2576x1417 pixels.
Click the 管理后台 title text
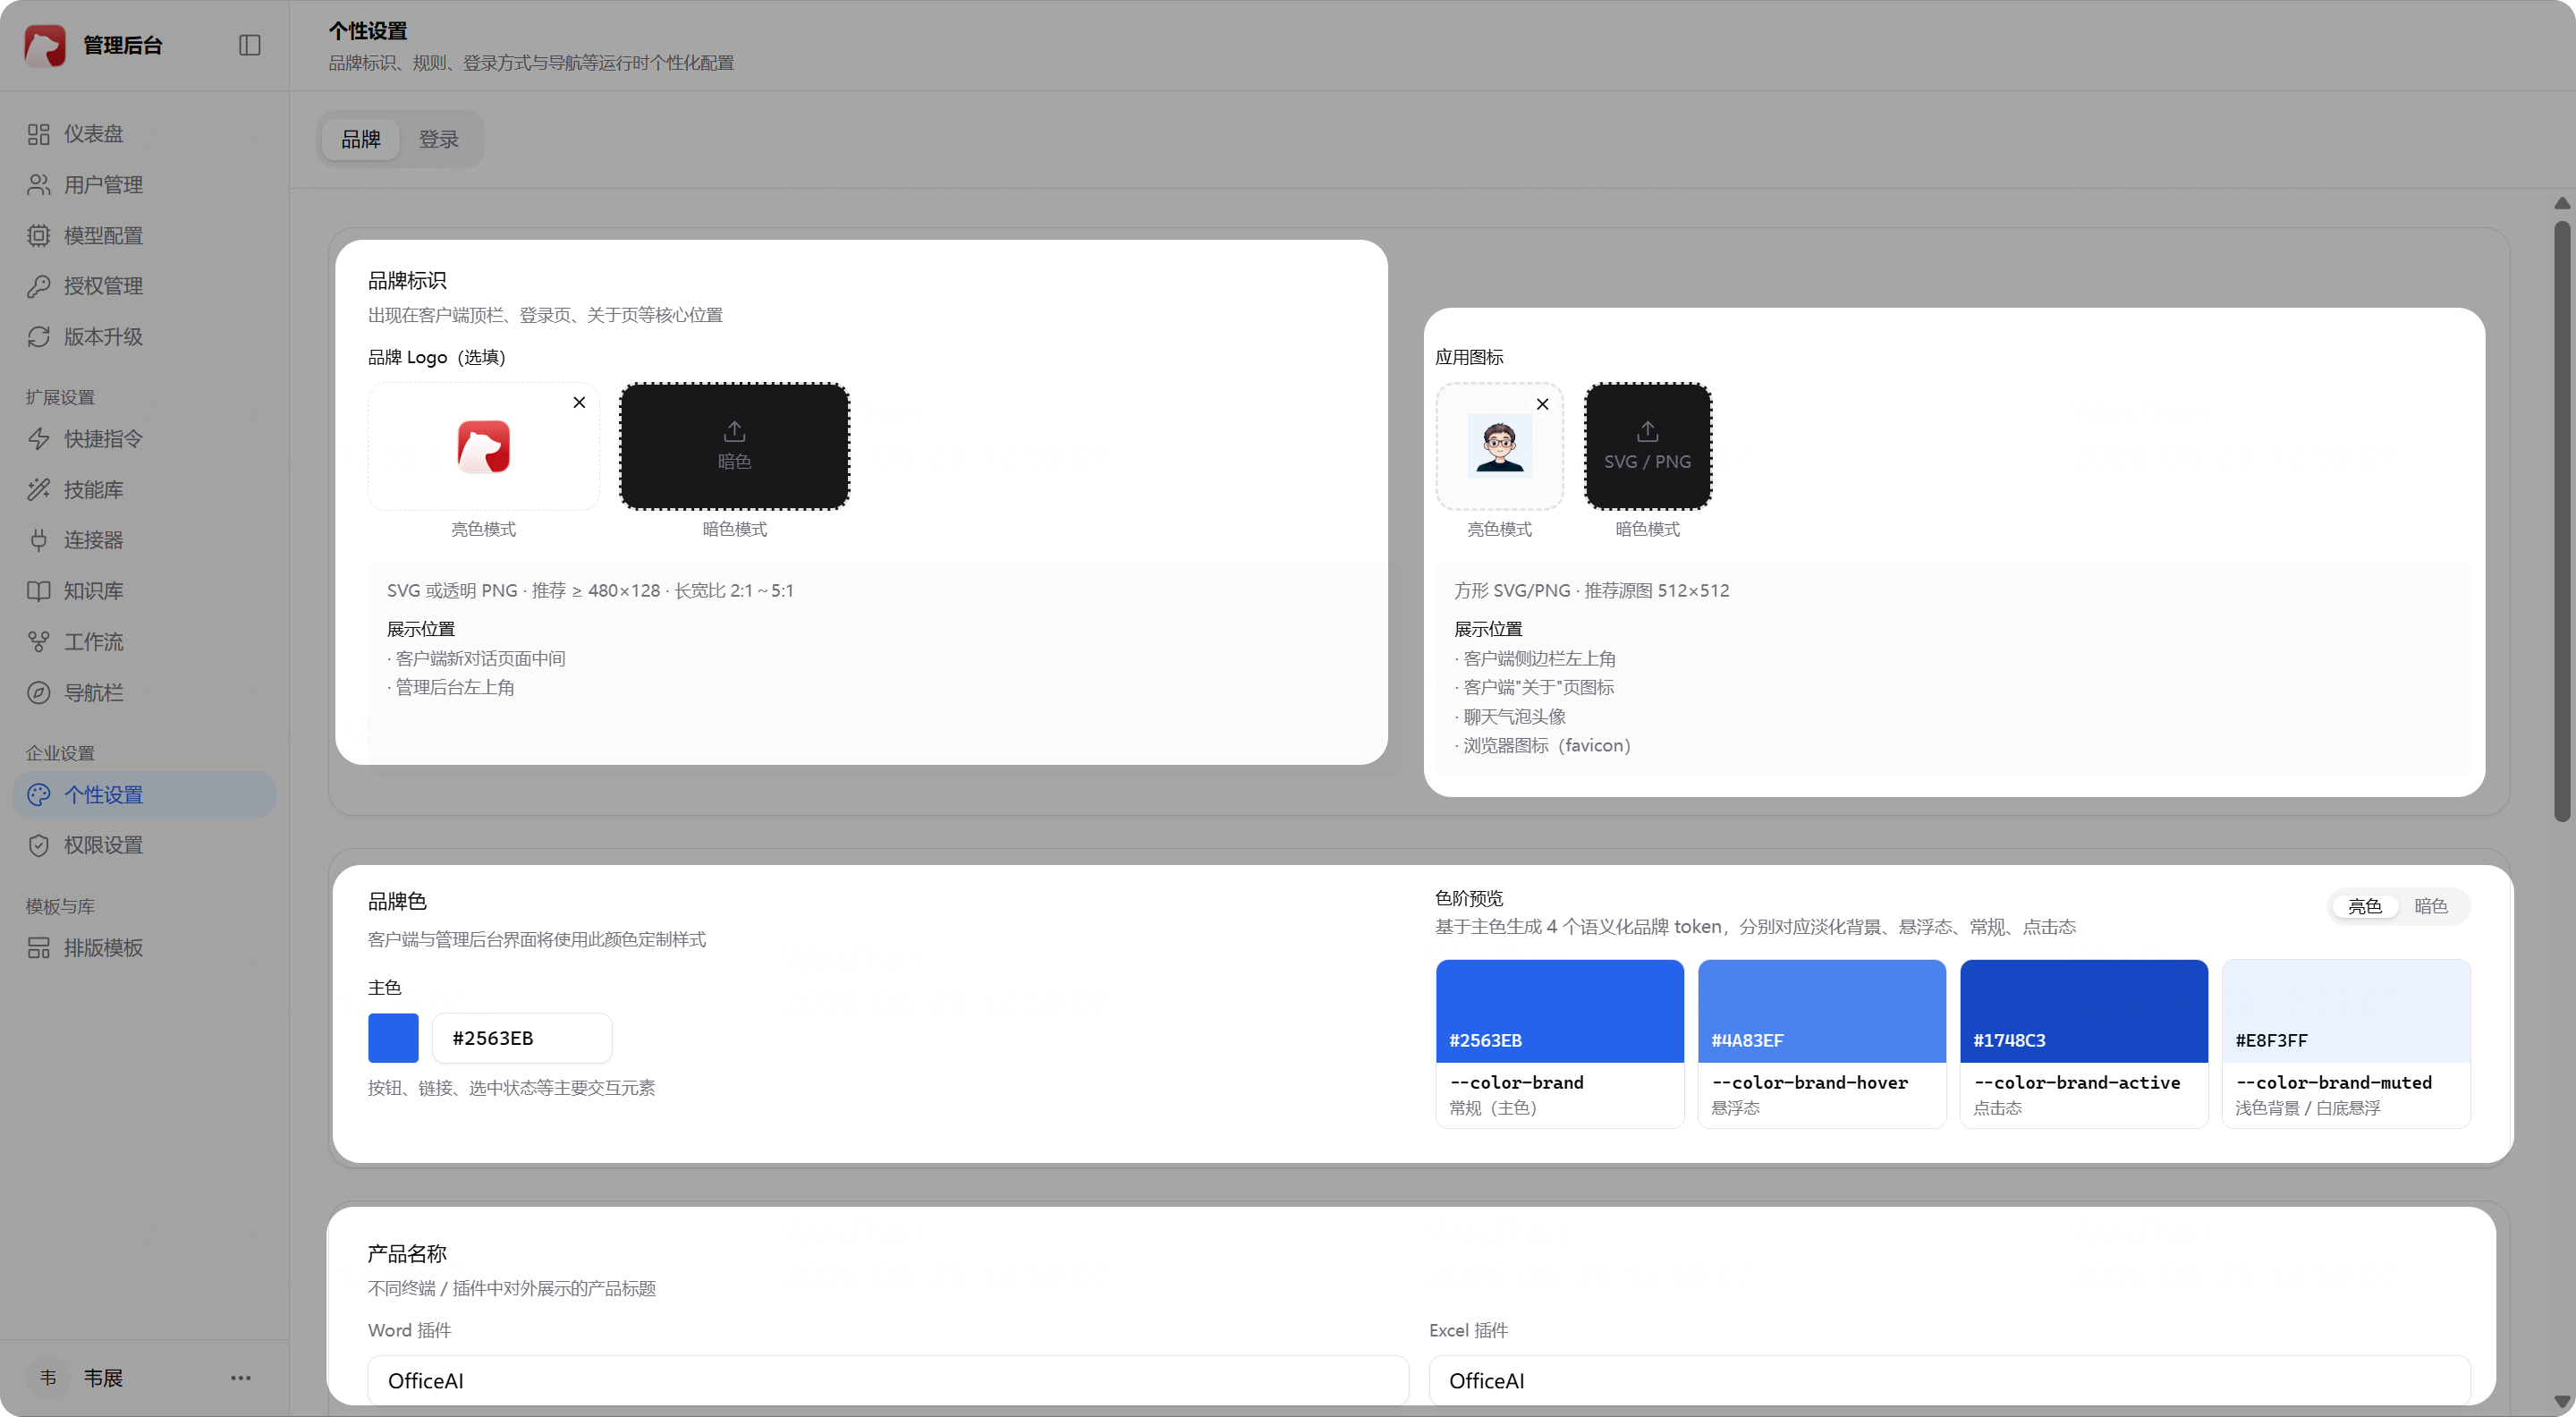[x=122, y=45]
